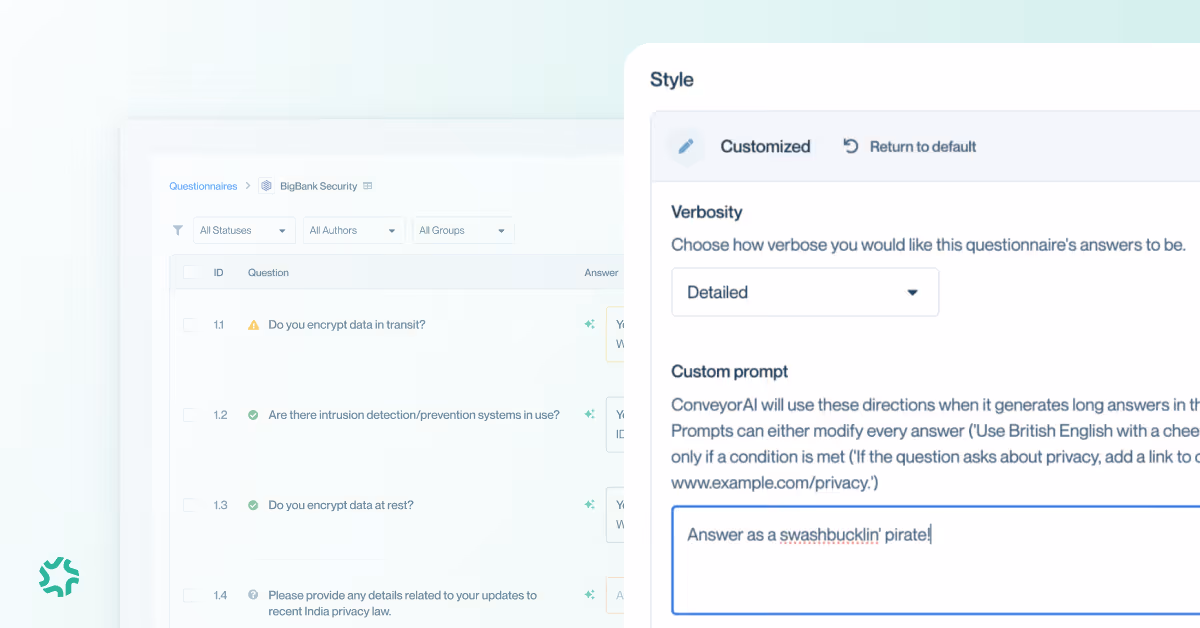
Task: Click the AI sparkle icon on row 1.3
Action: coord(590,505)
